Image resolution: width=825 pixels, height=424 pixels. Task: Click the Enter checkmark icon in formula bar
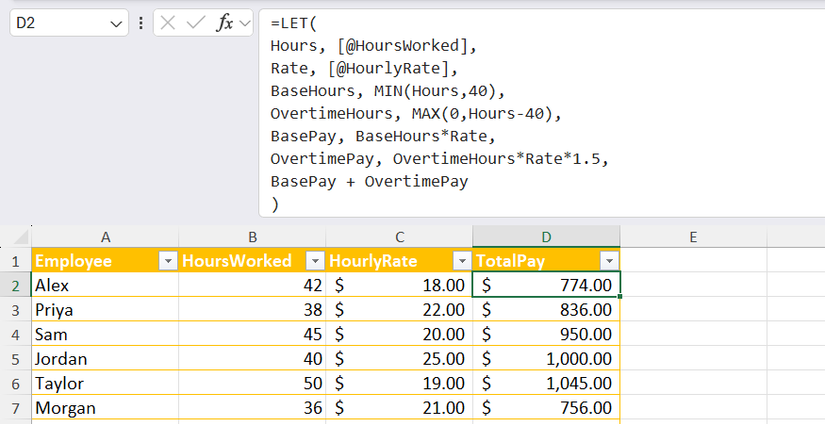pyautogui.click(x=196, y=23)
